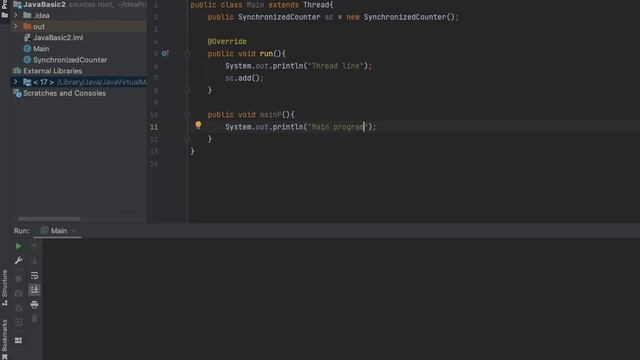This screenshot has width=640, height=360.
Task: Click the override gutter icon beside run()
Action: click(165, 53)
